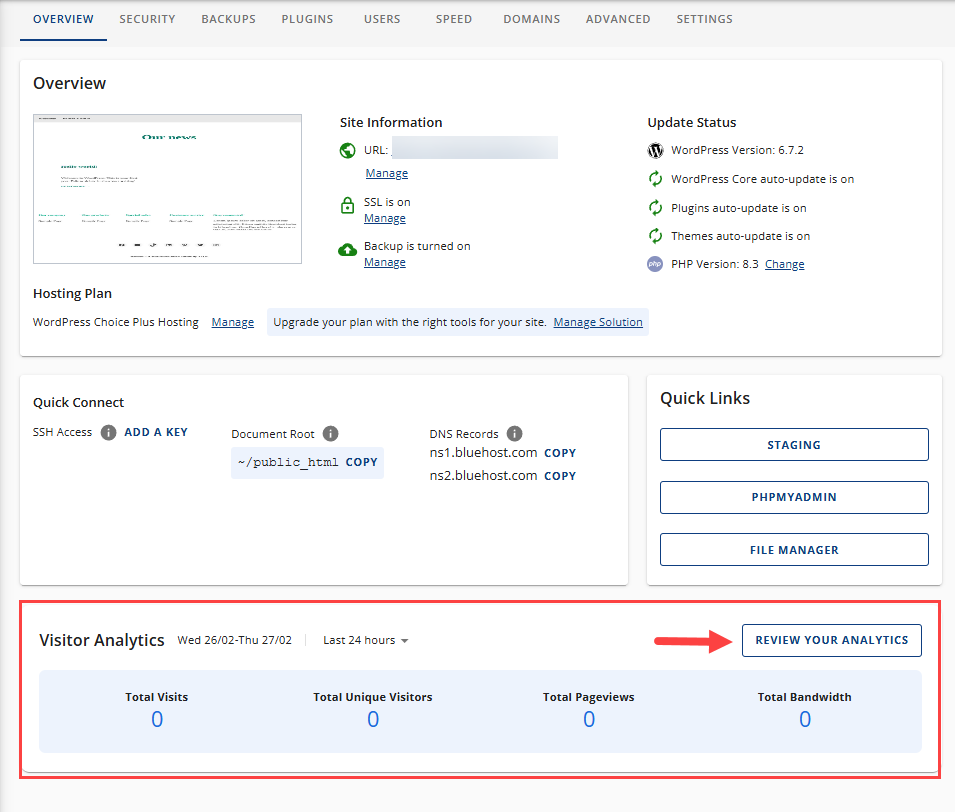Click the DNS Records info icon

515,434
